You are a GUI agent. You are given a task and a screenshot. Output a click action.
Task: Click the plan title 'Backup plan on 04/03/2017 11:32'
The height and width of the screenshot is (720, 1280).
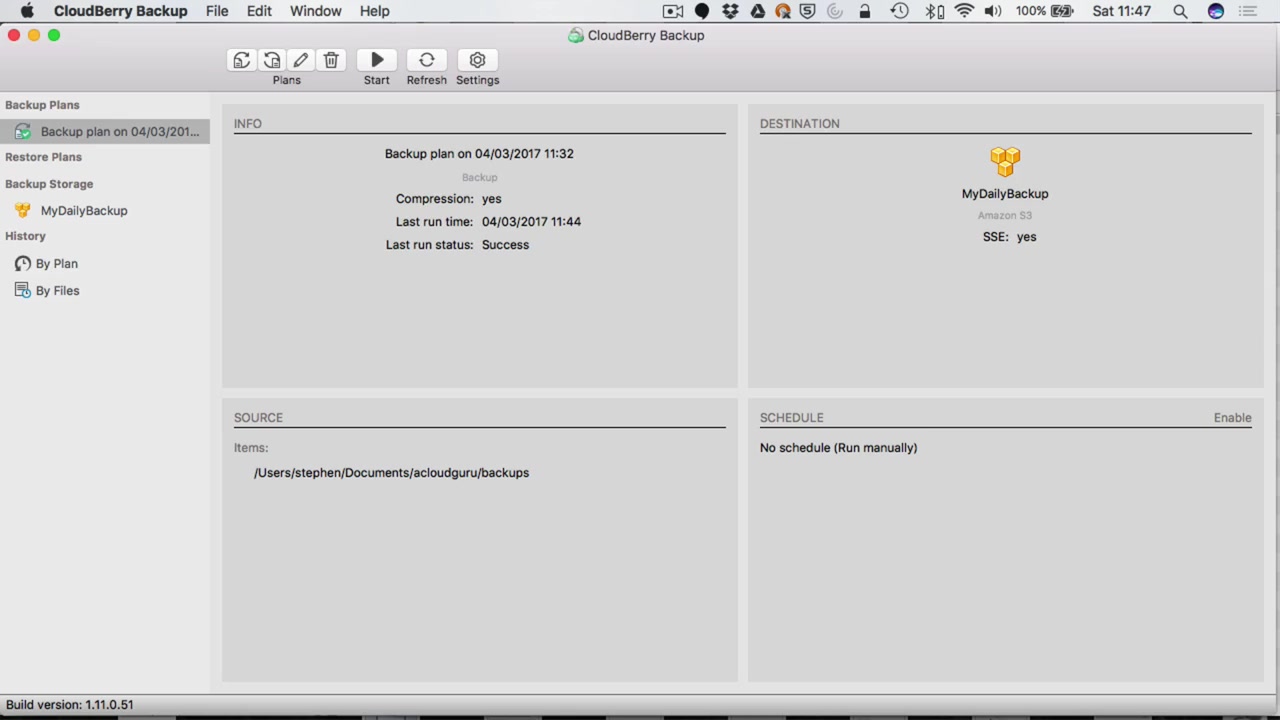click(x=479, y=154)
